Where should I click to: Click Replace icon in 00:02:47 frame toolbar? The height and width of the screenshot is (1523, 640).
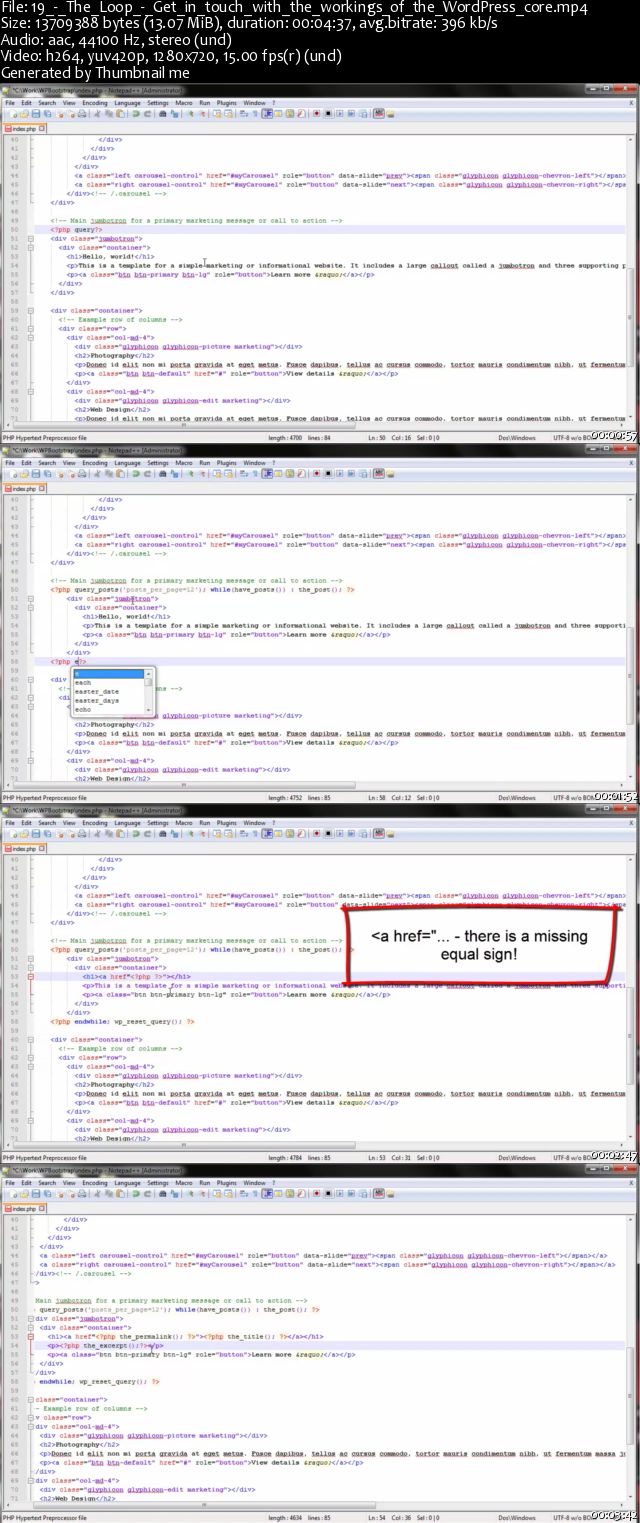coord(174,835)
